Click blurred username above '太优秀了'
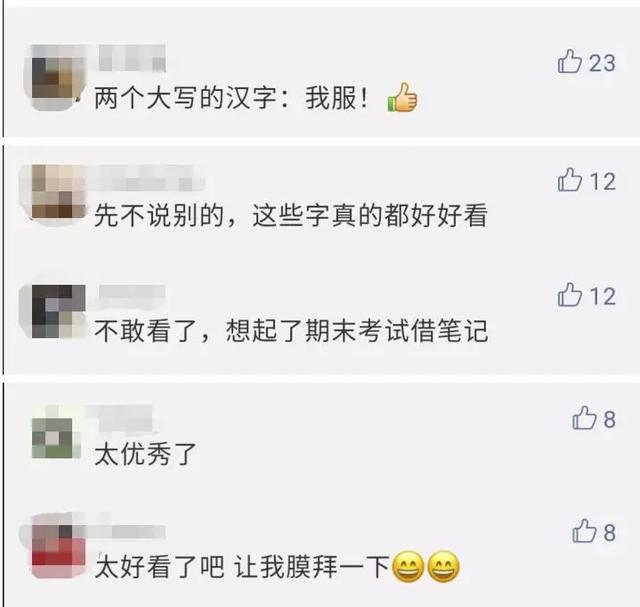Viewport: 640px width, 607px height. pos(124,418)
